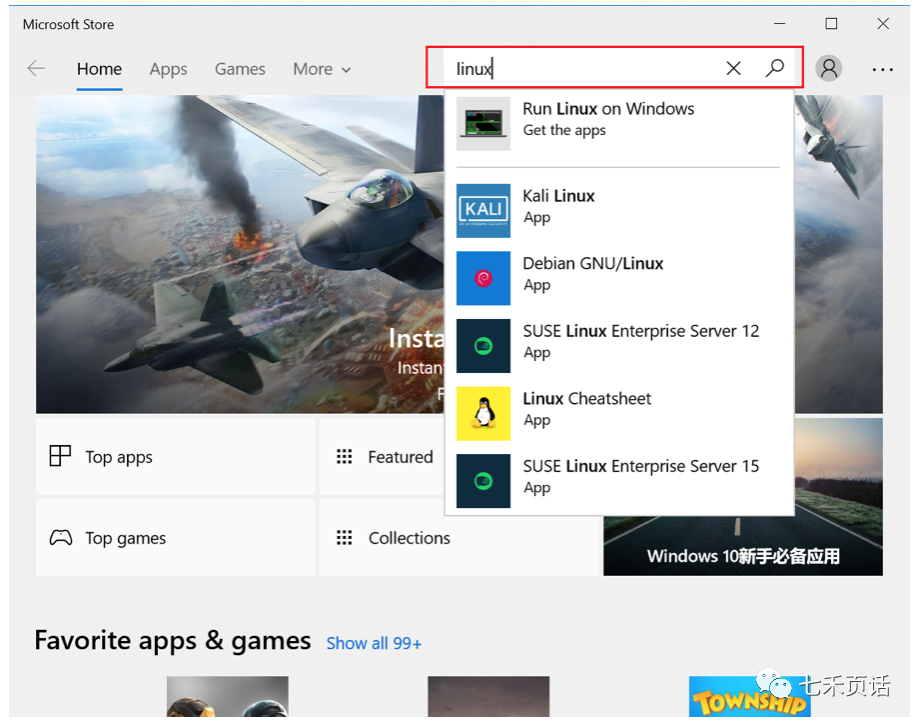Maximize the Microsoft Store window
This screenshot has width=920, height=726.
831,23
